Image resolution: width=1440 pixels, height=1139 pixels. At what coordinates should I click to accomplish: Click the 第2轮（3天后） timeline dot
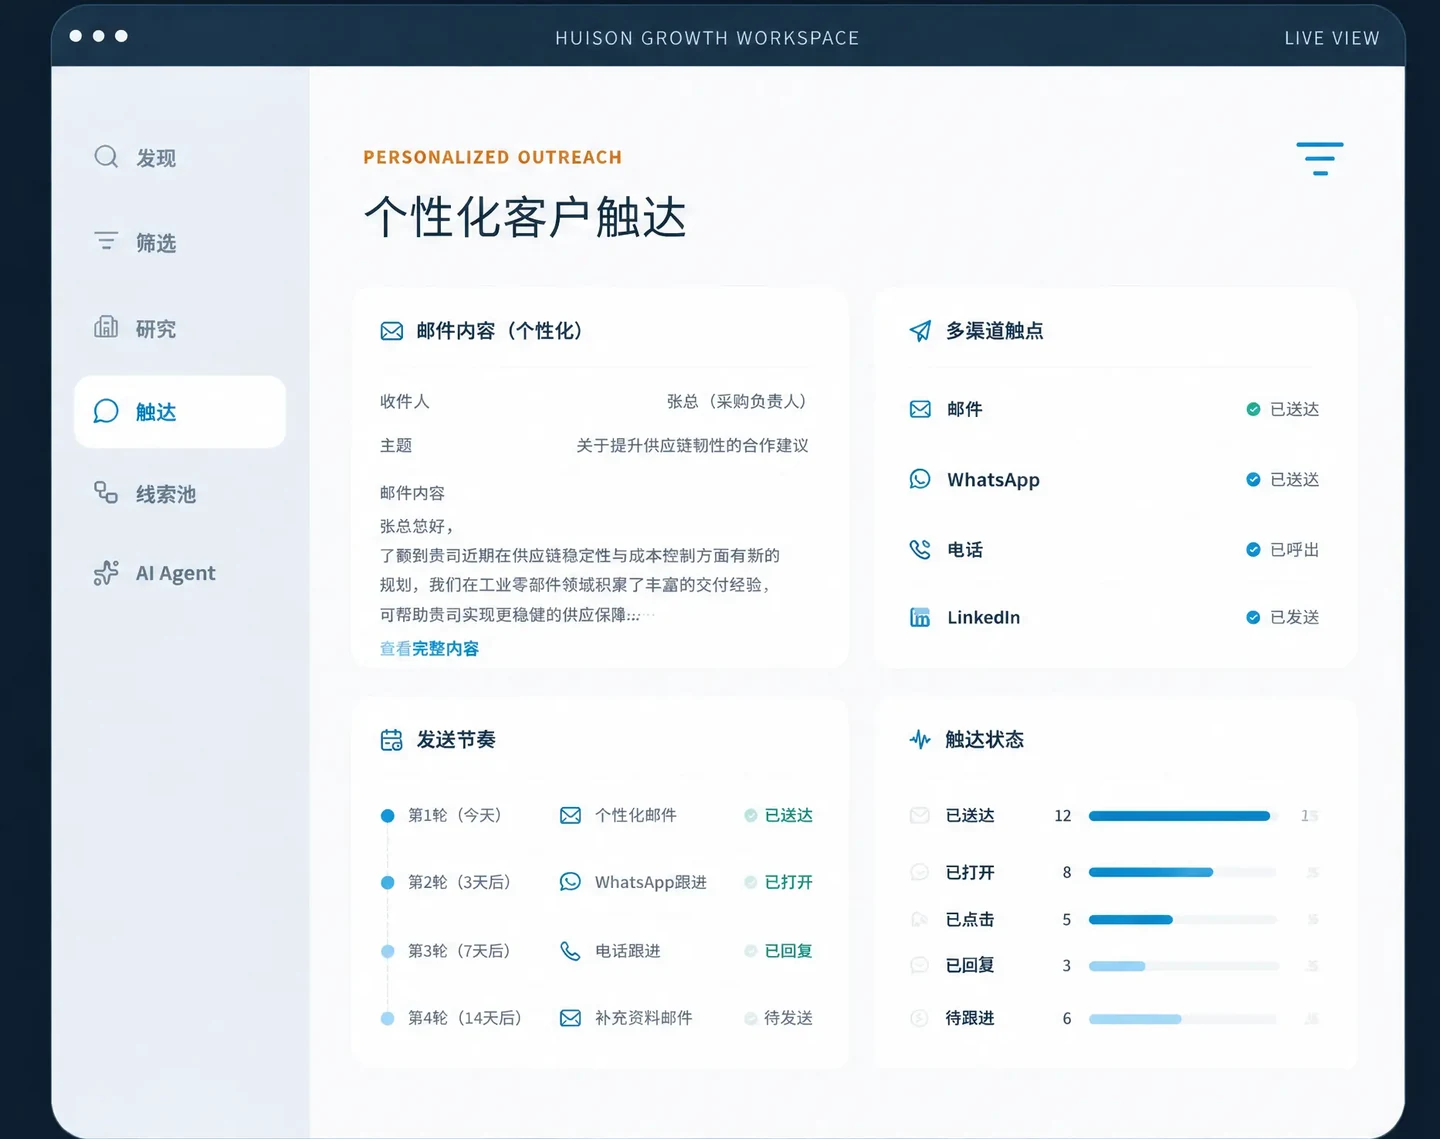(x=387, y=882)
